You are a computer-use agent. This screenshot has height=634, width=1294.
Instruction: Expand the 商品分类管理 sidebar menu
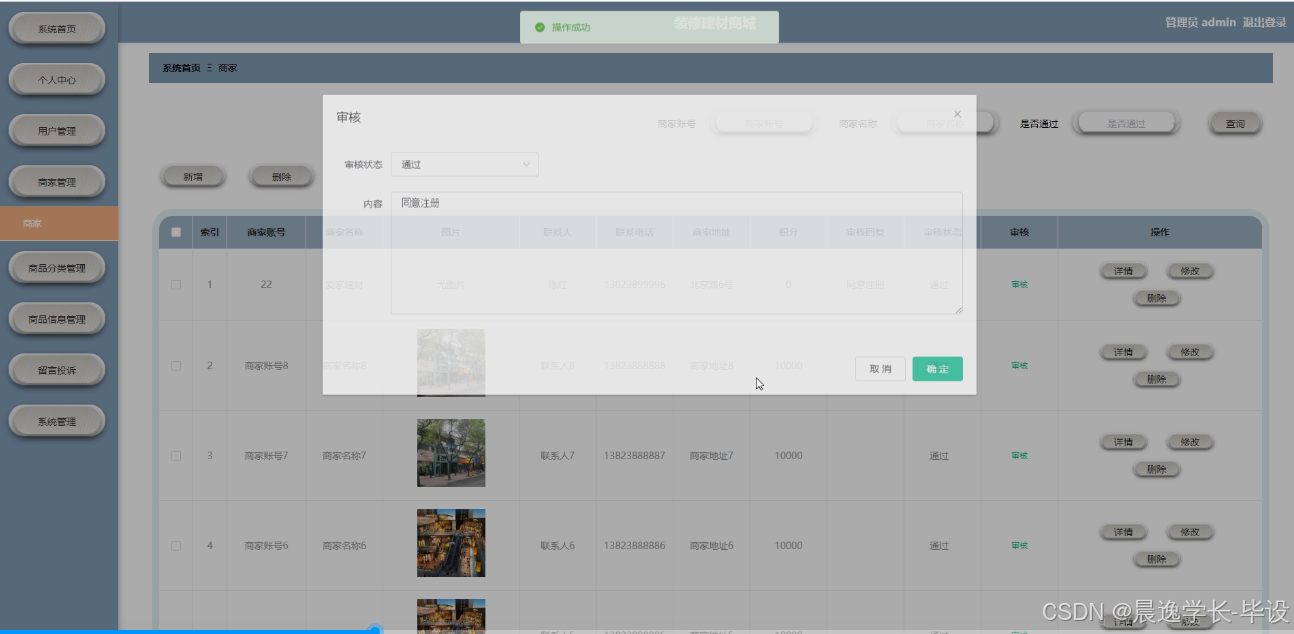coord(57,268)
